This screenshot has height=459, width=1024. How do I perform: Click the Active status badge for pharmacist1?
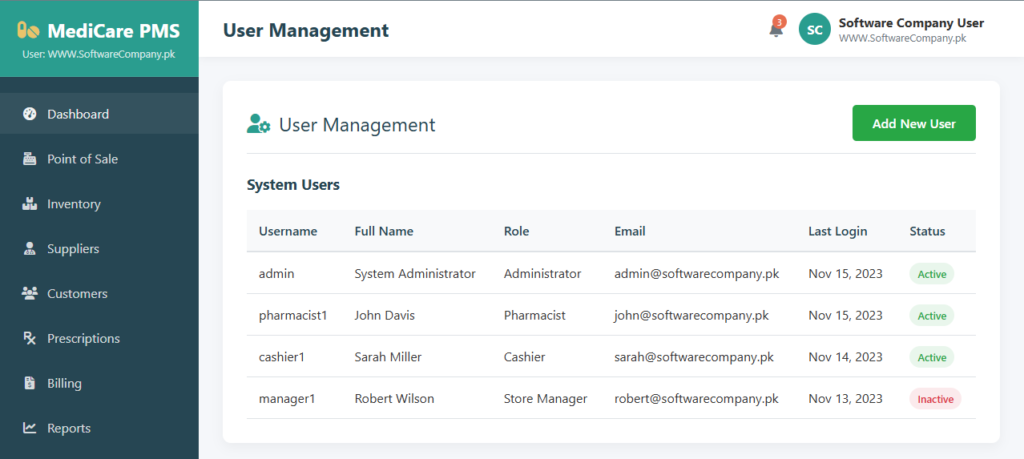(931, 316)
